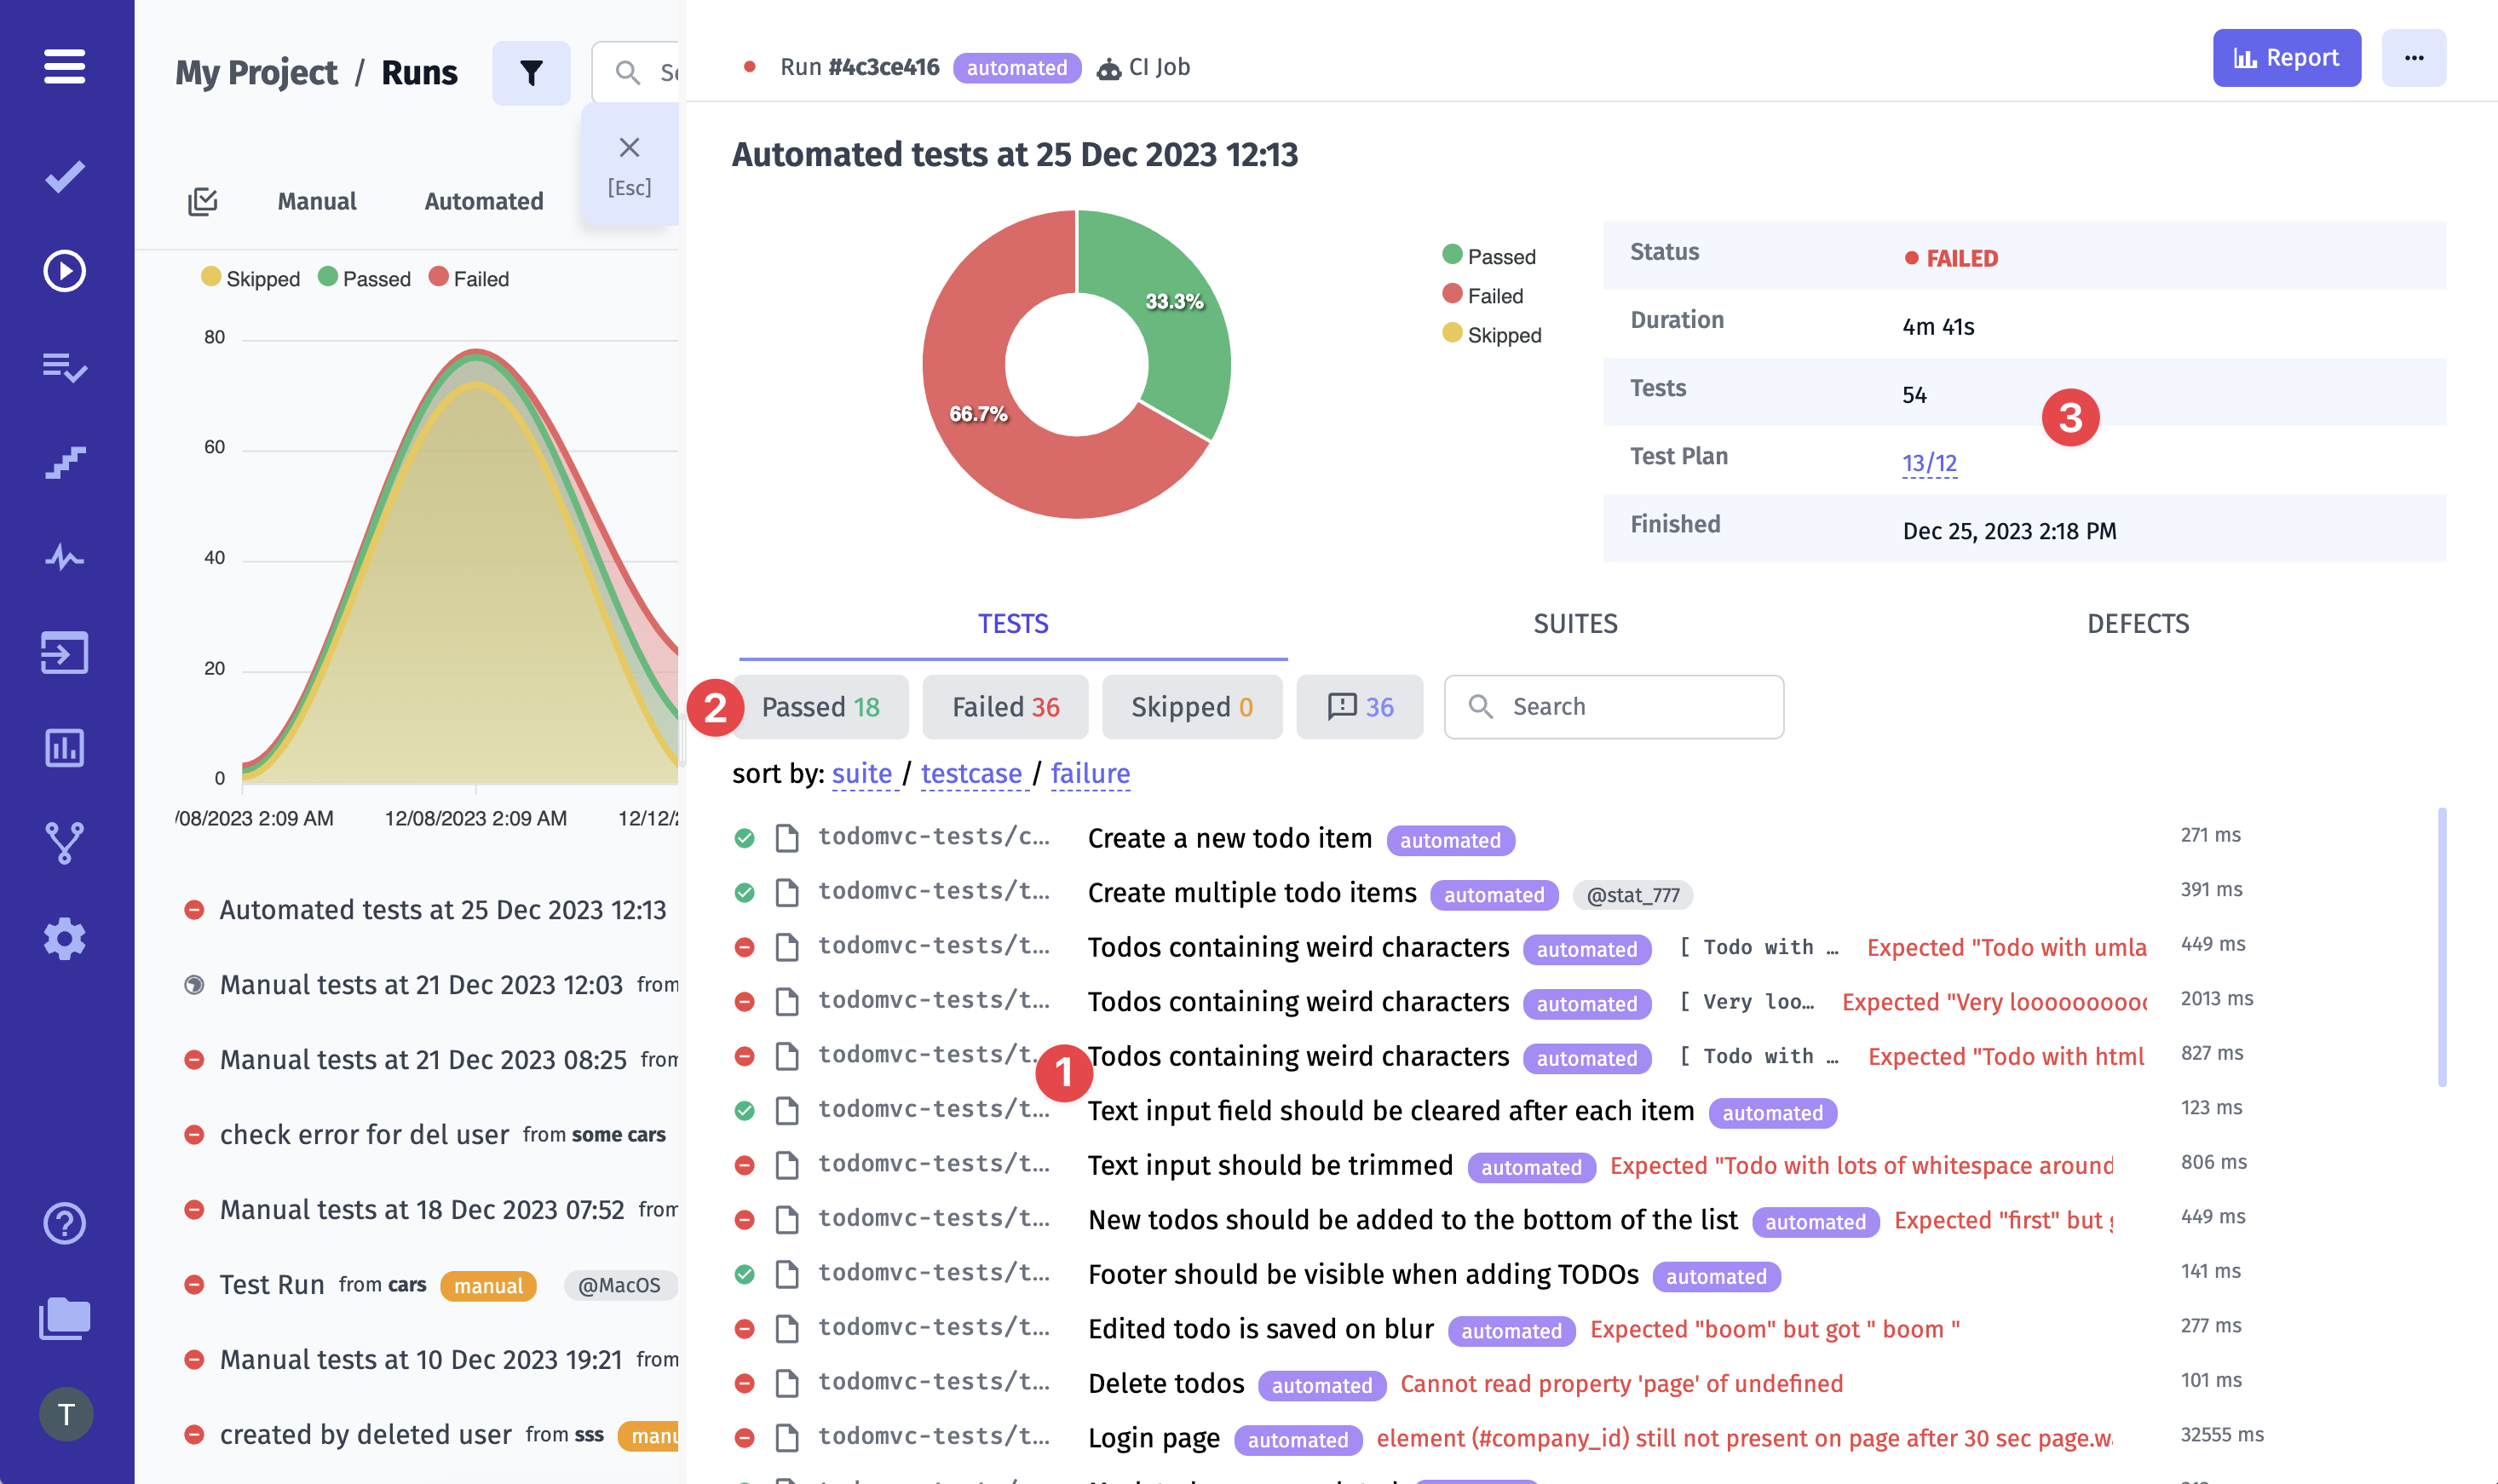
Task: Open the hamburger menu in the sidebar
Action: click(x=65, y=67)
